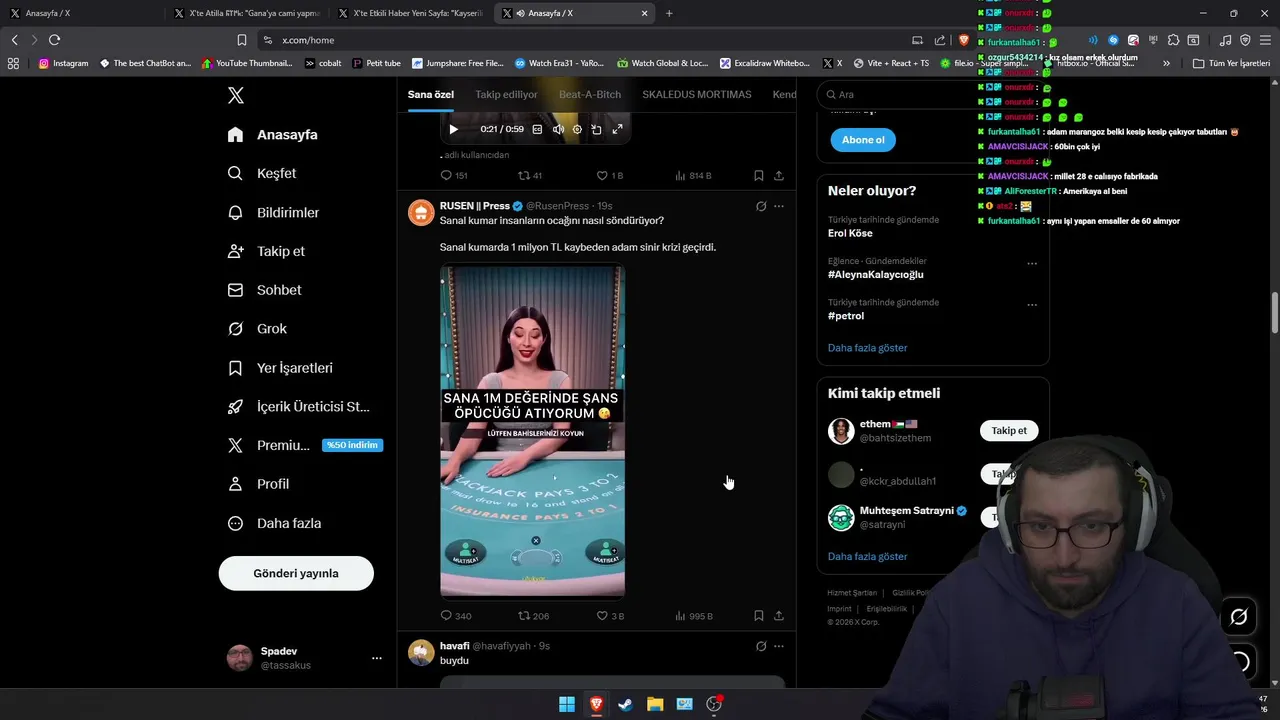The width and height of the screenshot is (1280, 720).
Task: Open more options on havafi post
Action: [x=779, y=646]
